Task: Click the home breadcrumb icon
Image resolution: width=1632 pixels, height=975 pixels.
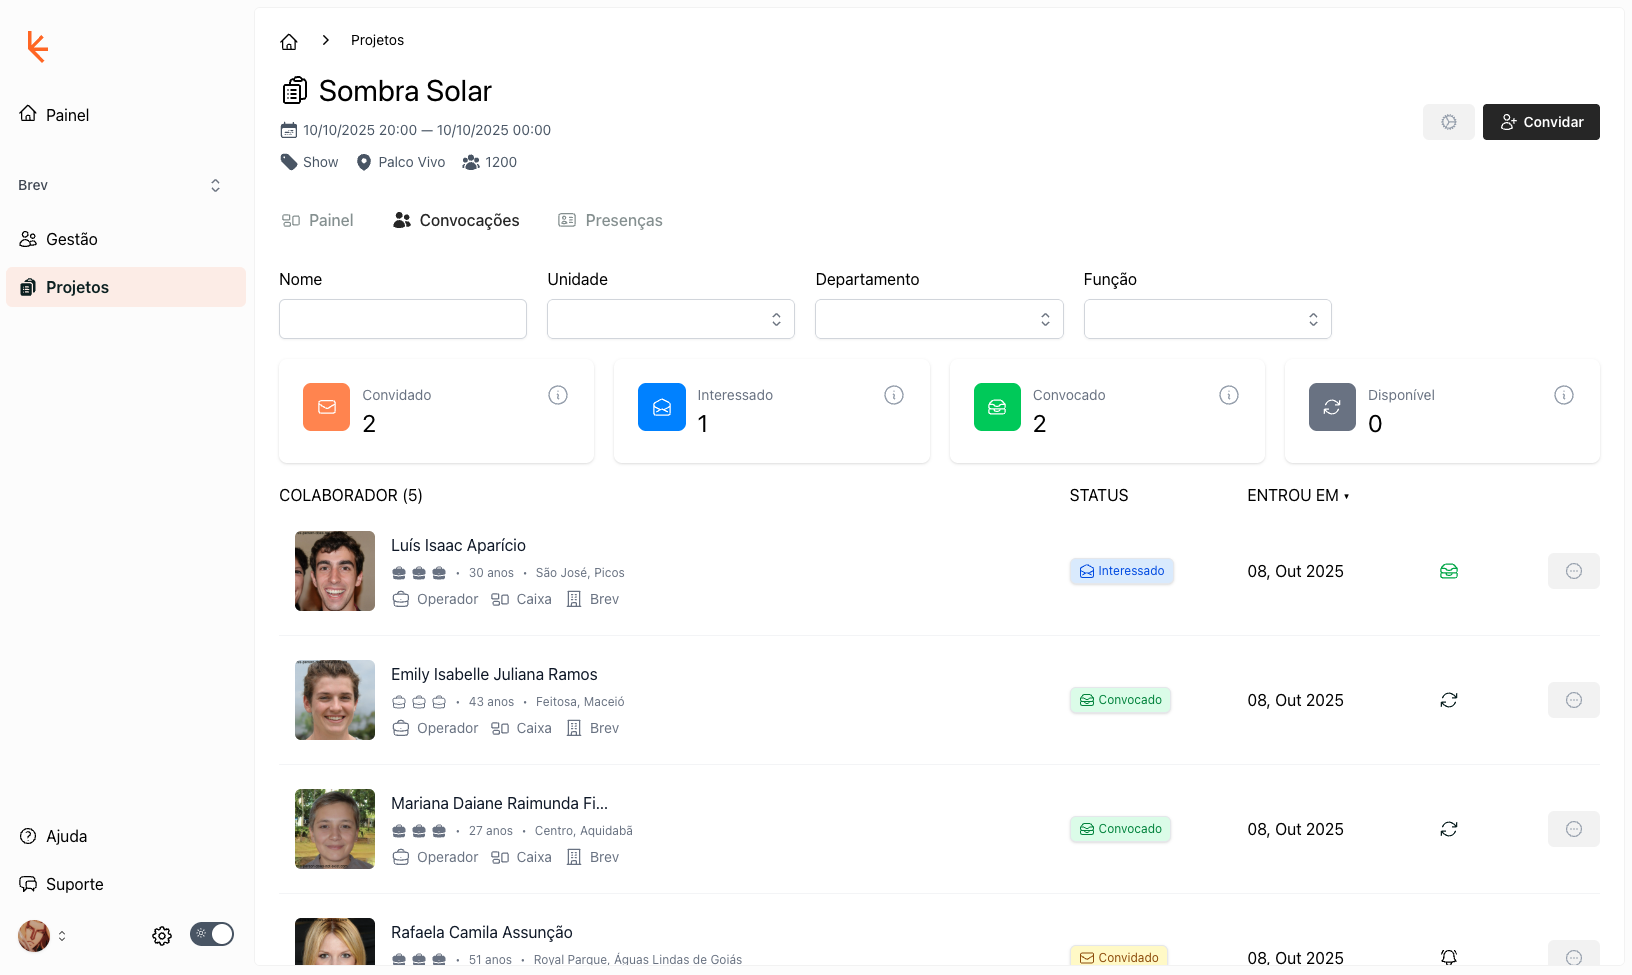Action: coord(289,41)
